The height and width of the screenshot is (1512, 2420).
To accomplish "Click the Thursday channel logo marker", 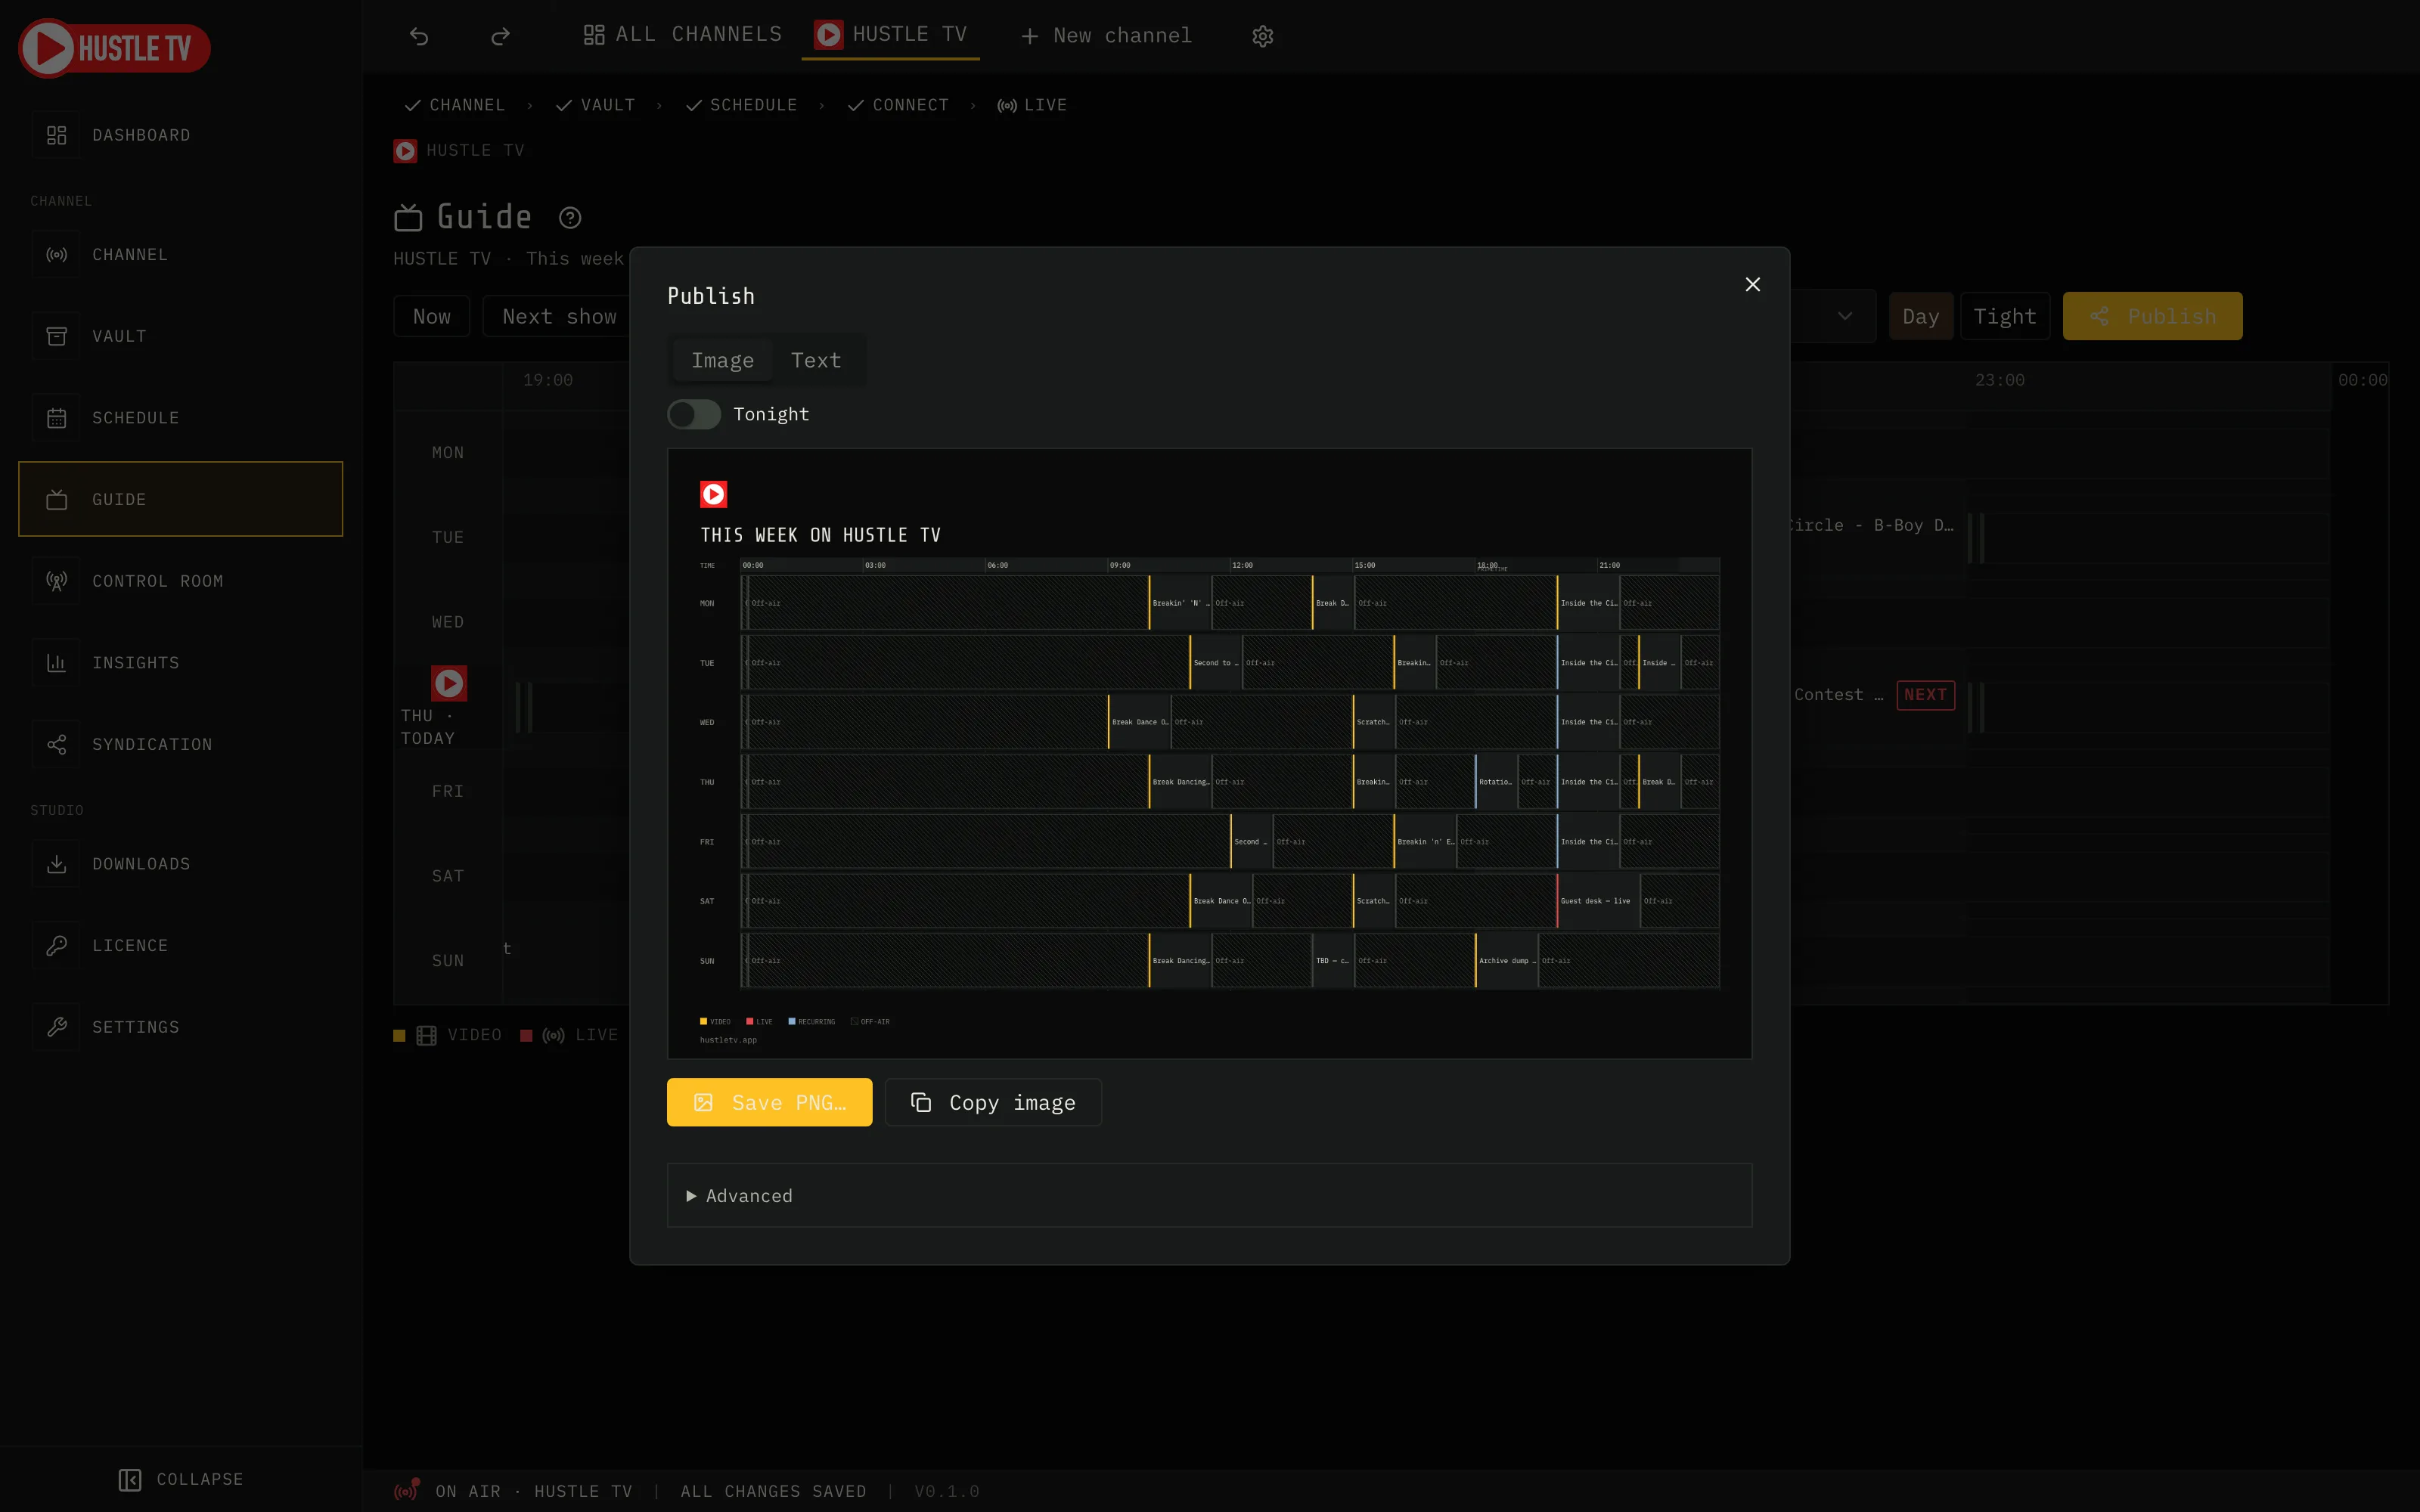I will (449, 683).
